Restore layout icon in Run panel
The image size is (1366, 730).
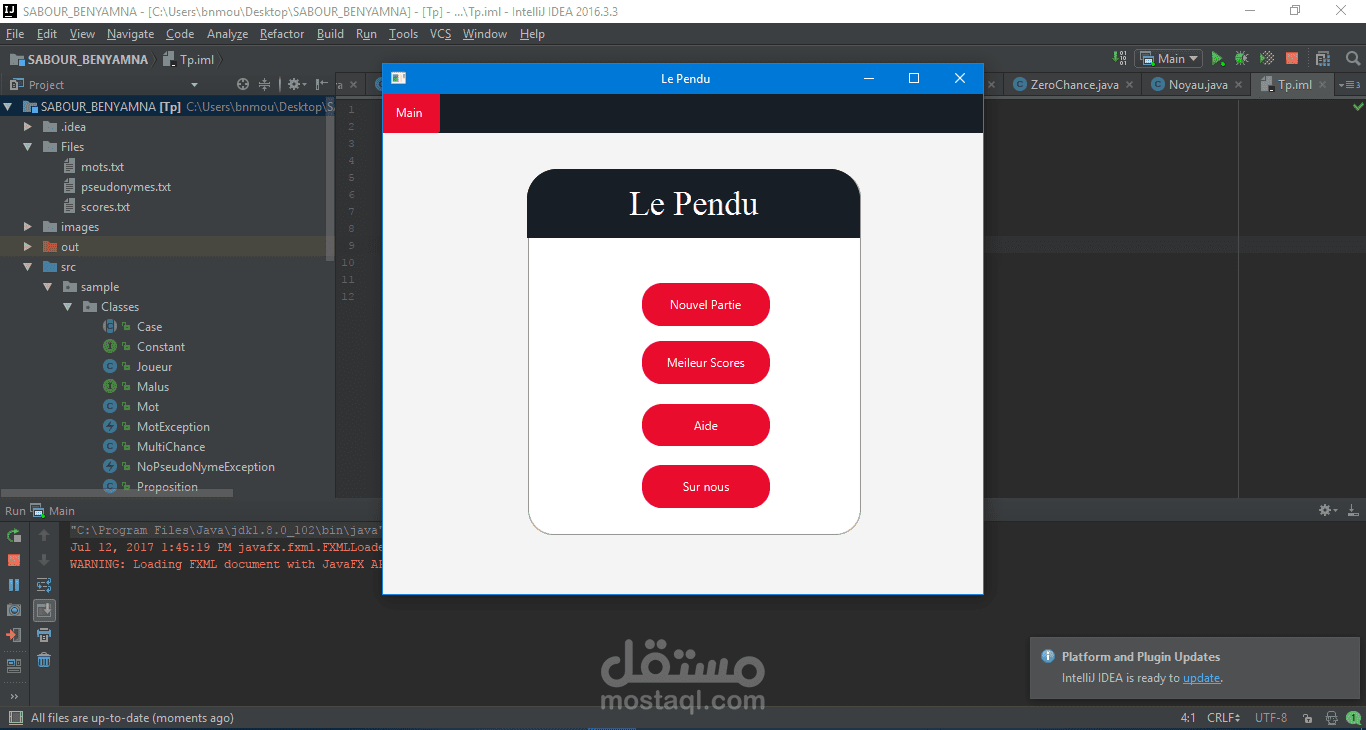point(14,665)
